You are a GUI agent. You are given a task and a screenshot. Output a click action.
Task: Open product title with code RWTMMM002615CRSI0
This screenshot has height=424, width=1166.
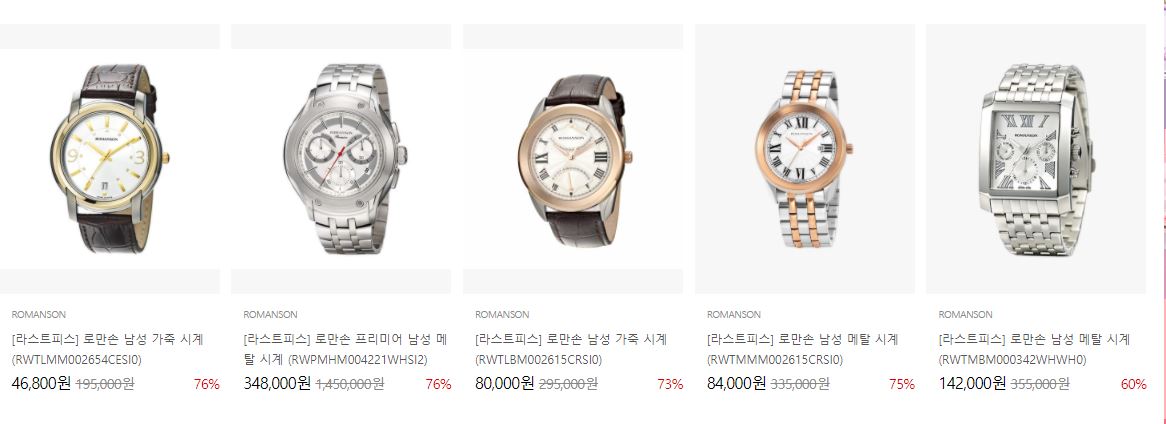click(803, 350)
